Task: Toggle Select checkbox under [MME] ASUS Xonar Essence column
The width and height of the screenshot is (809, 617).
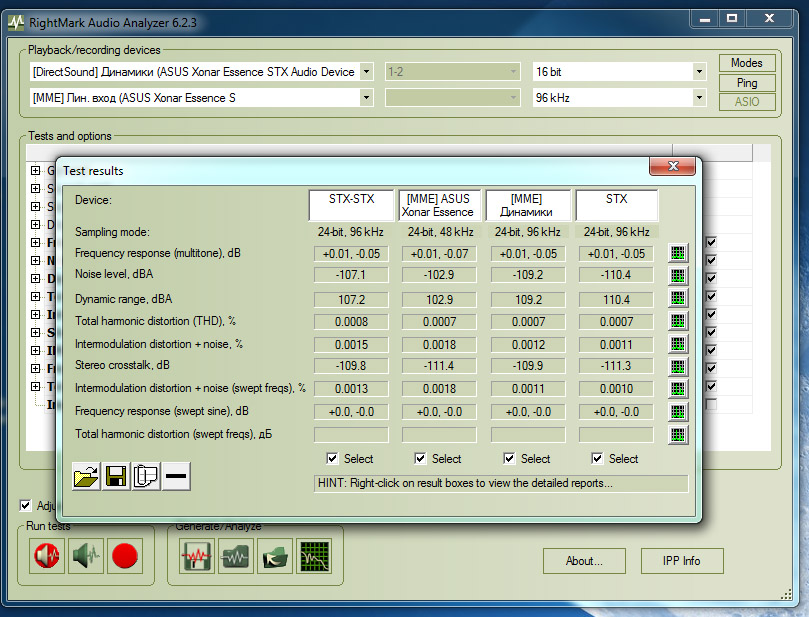Action: click(420, 458)
